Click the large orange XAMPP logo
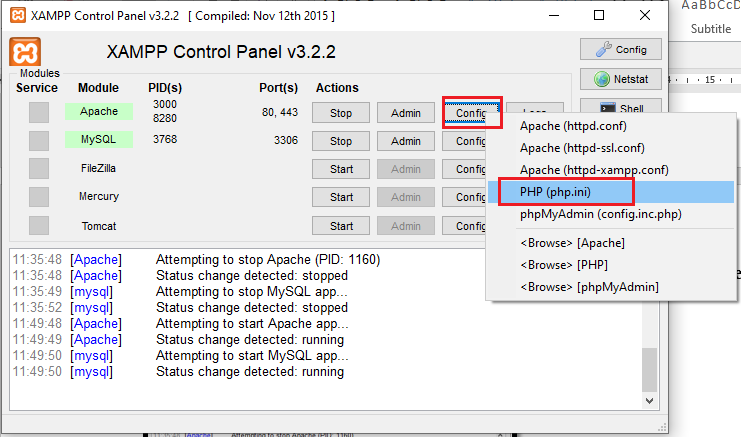The width and height of the screenshot is (741, 437). [x=25, y=51]
